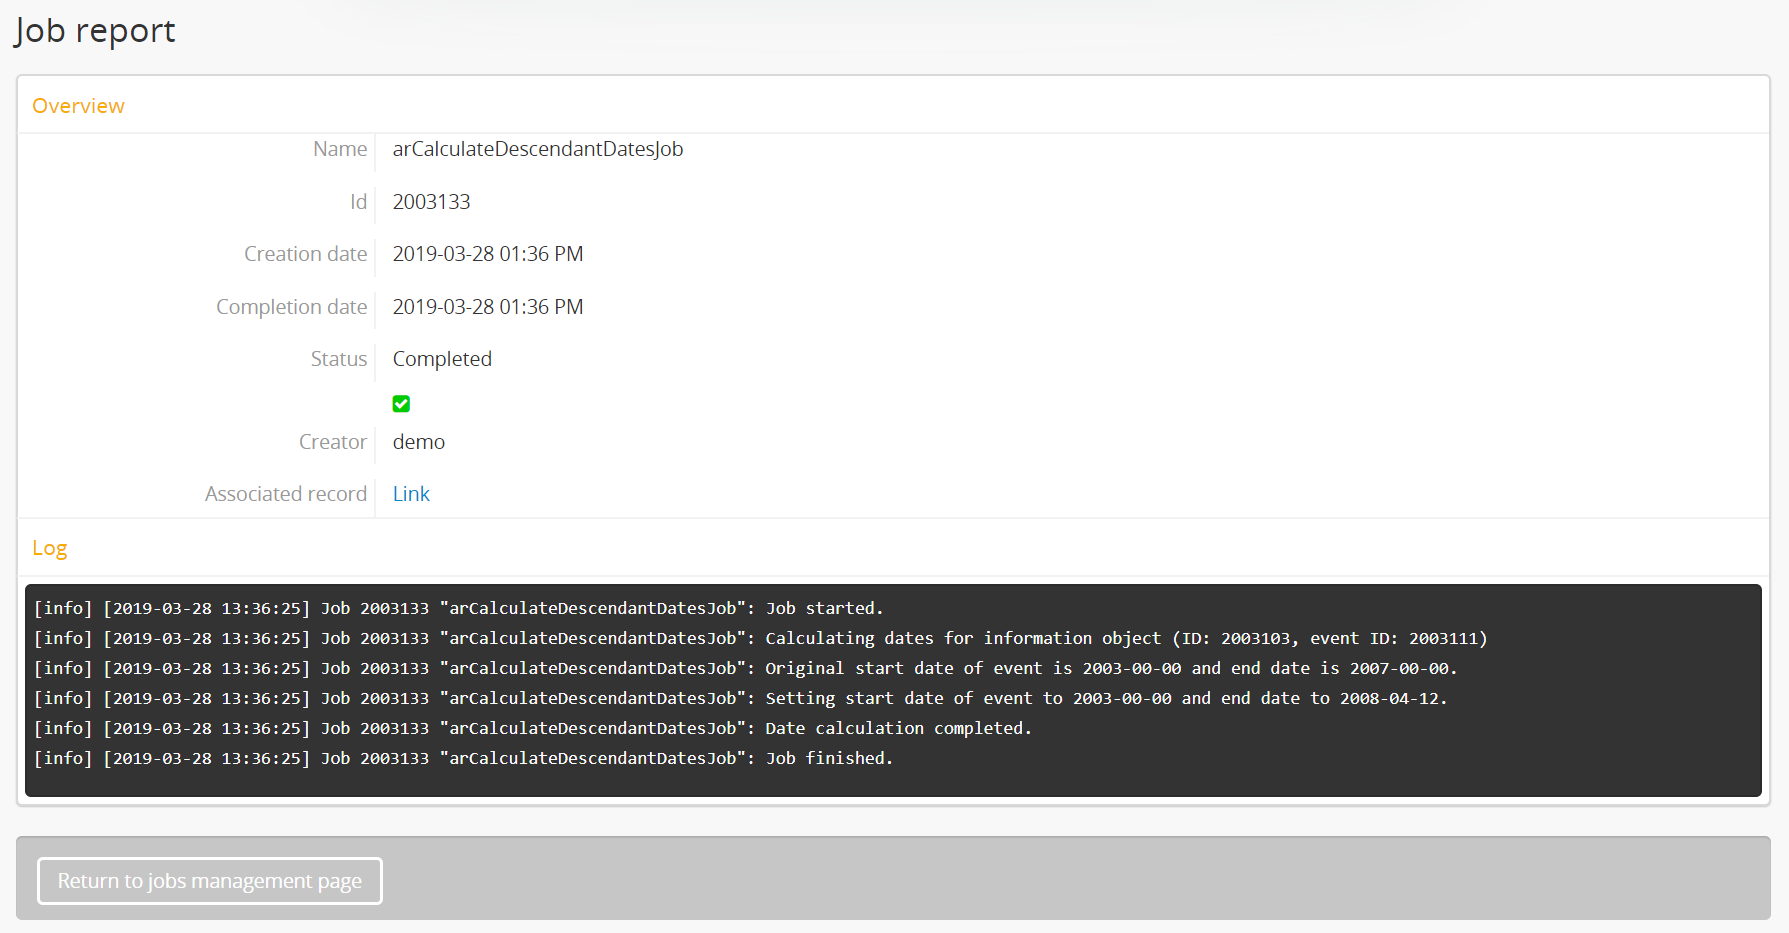Click the job name arCalculateDescendantDatesJob value
The width and height of the screenshot is (1789, 933).
pyautogui.click(x=537, y=149)
